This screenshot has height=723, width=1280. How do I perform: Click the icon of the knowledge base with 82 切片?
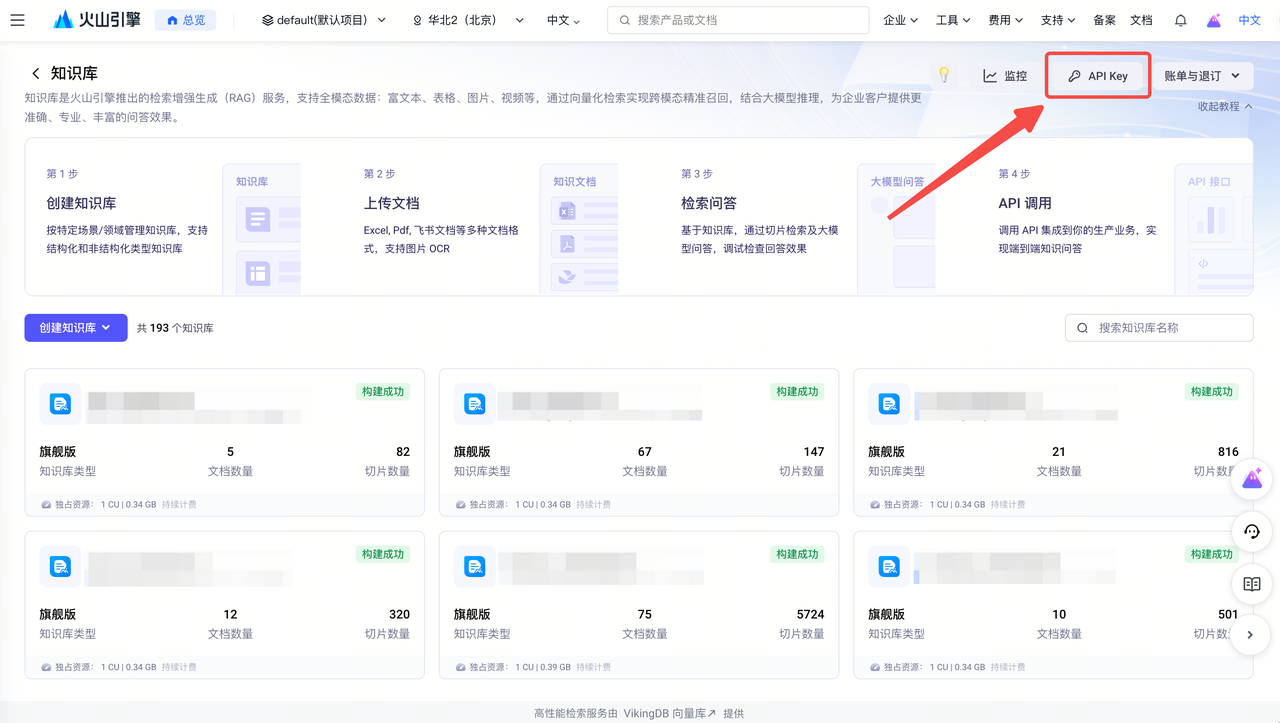point(60,404)
